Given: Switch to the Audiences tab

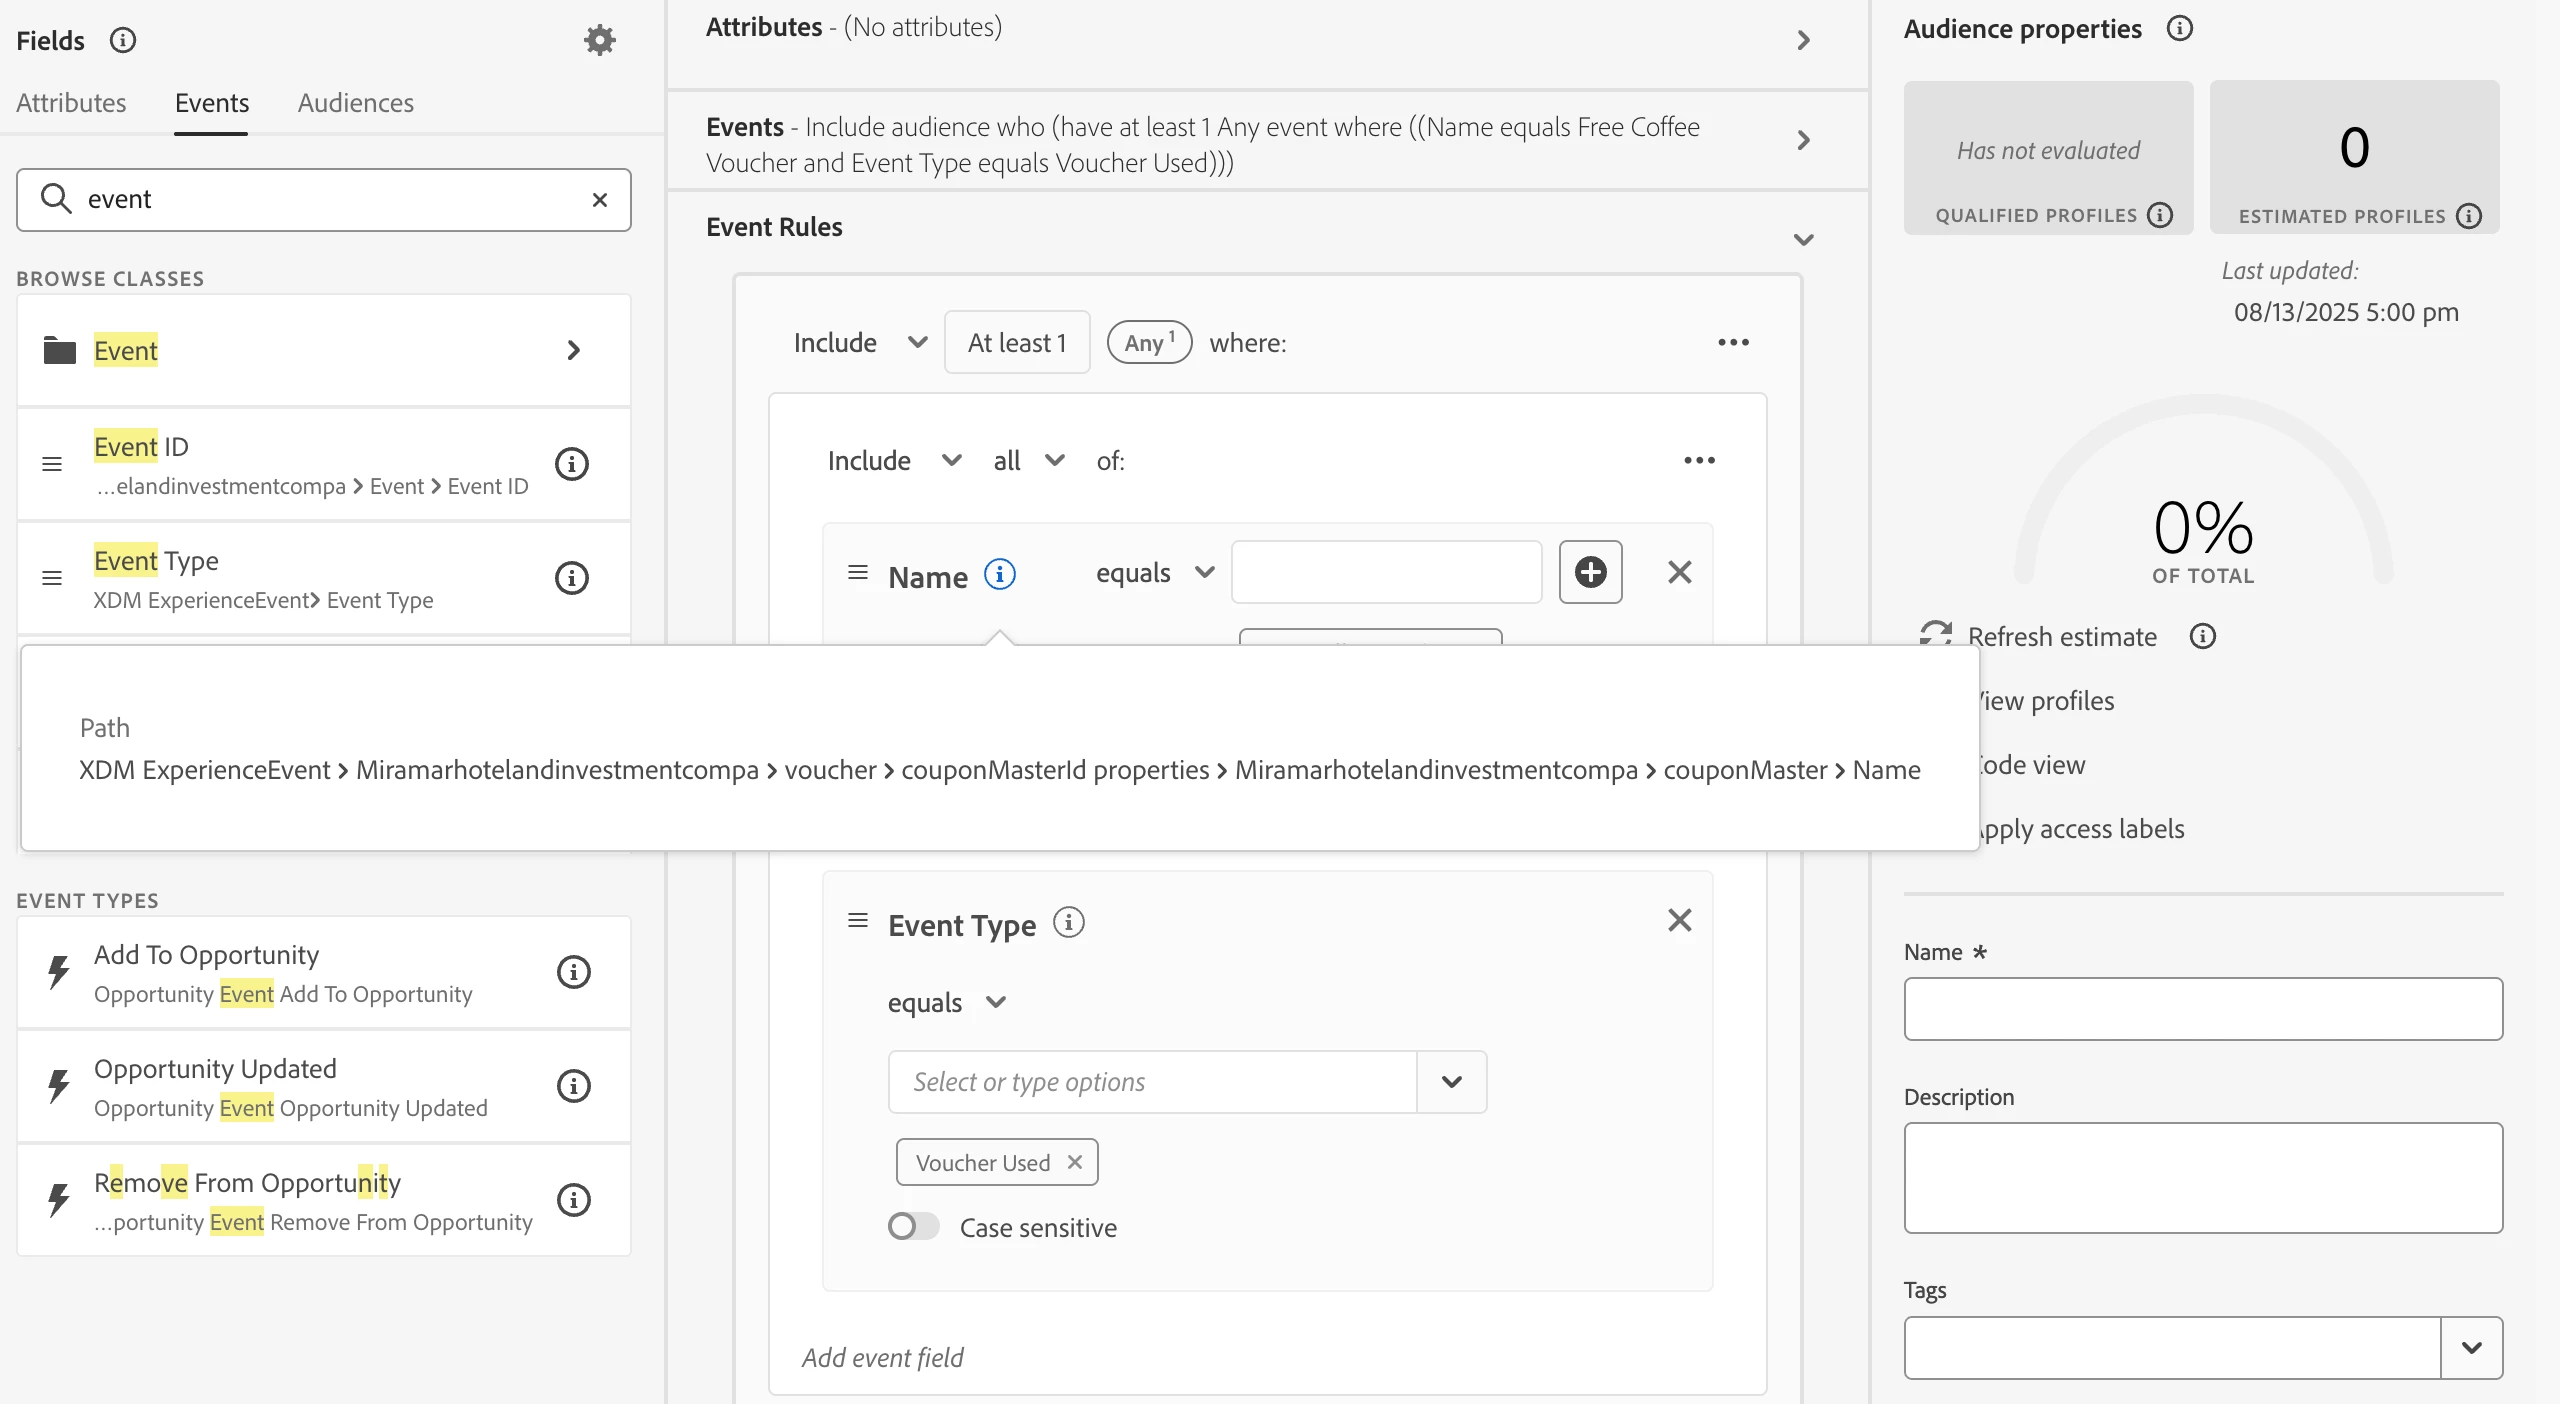Looking at the screenshot, I should pyautogui.click(x=355, y=103).
